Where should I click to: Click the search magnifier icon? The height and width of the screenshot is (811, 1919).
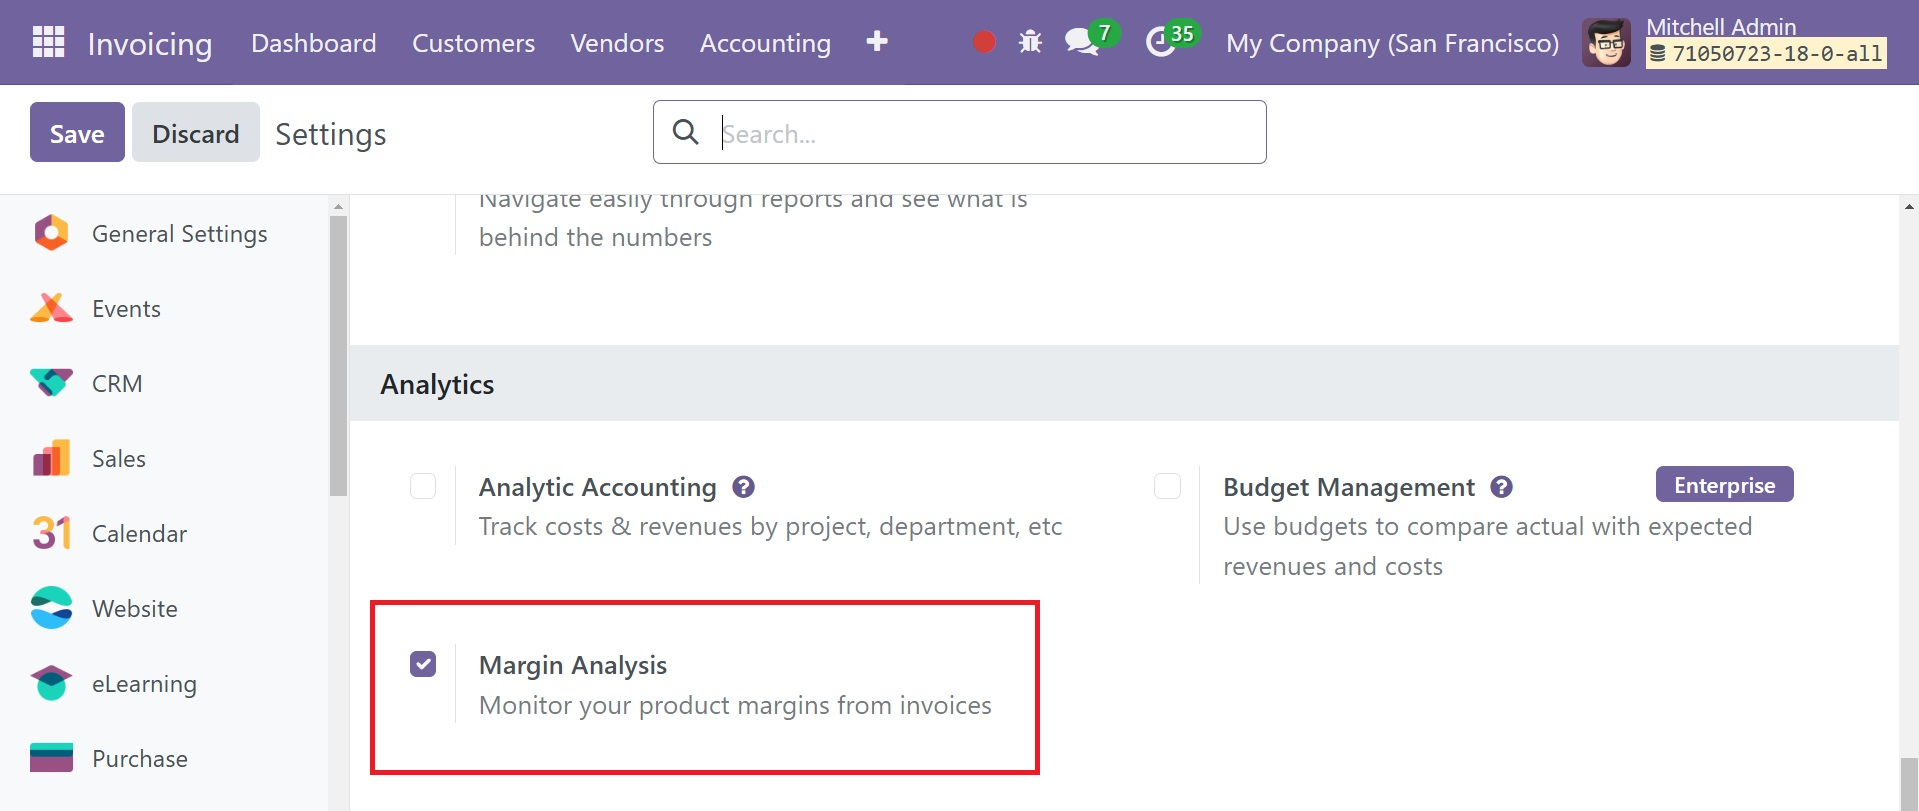pos(685,131)
